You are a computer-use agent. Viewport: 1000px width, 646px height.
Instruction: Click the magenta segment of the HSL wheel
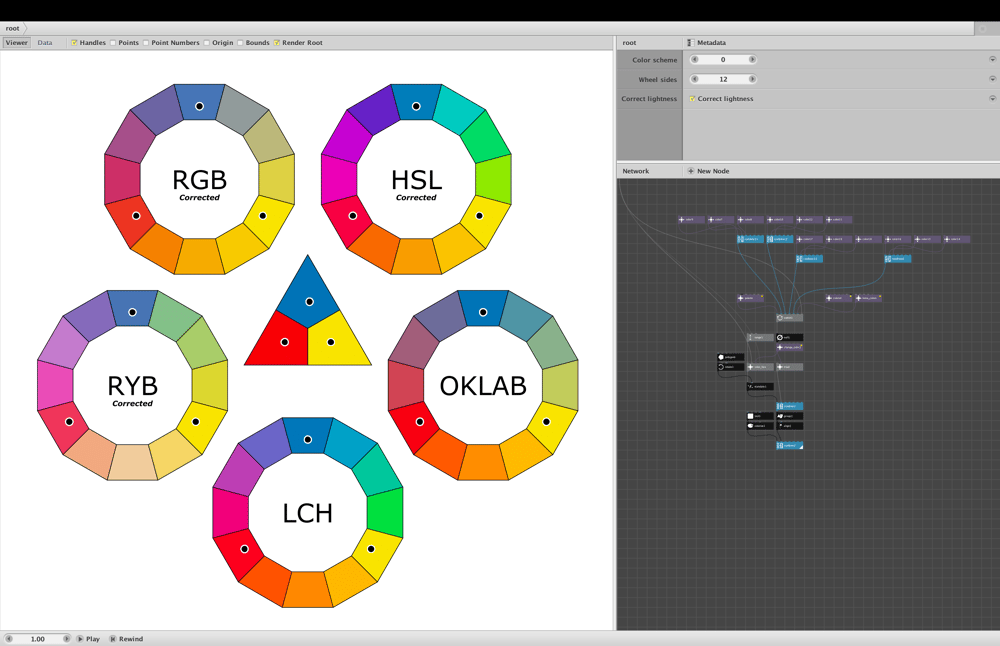tap(339, 179)
